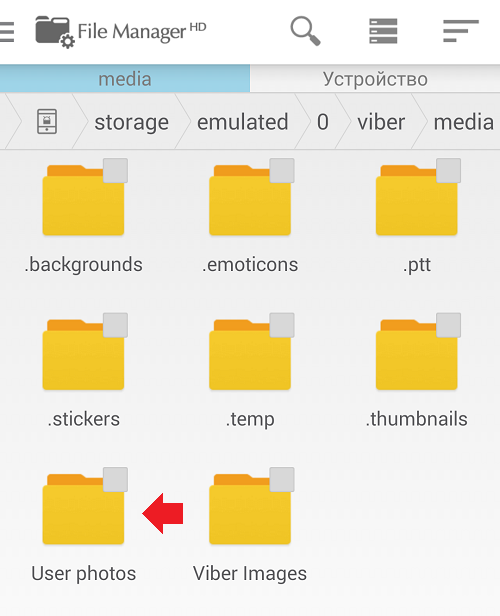Open the .temp folder label
The height and width of the screenshot is (616, 500).
coord(250,419)
